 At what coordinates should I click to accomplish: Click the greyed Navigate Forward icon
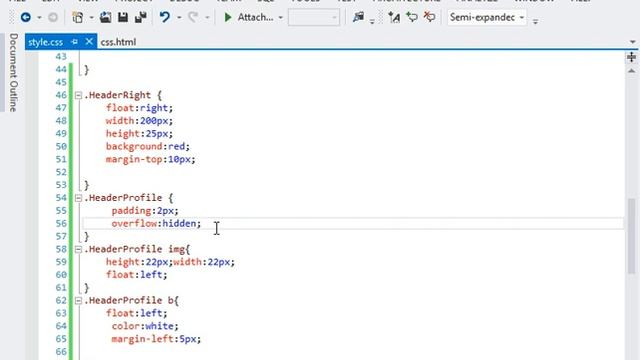tap(53, 17)
